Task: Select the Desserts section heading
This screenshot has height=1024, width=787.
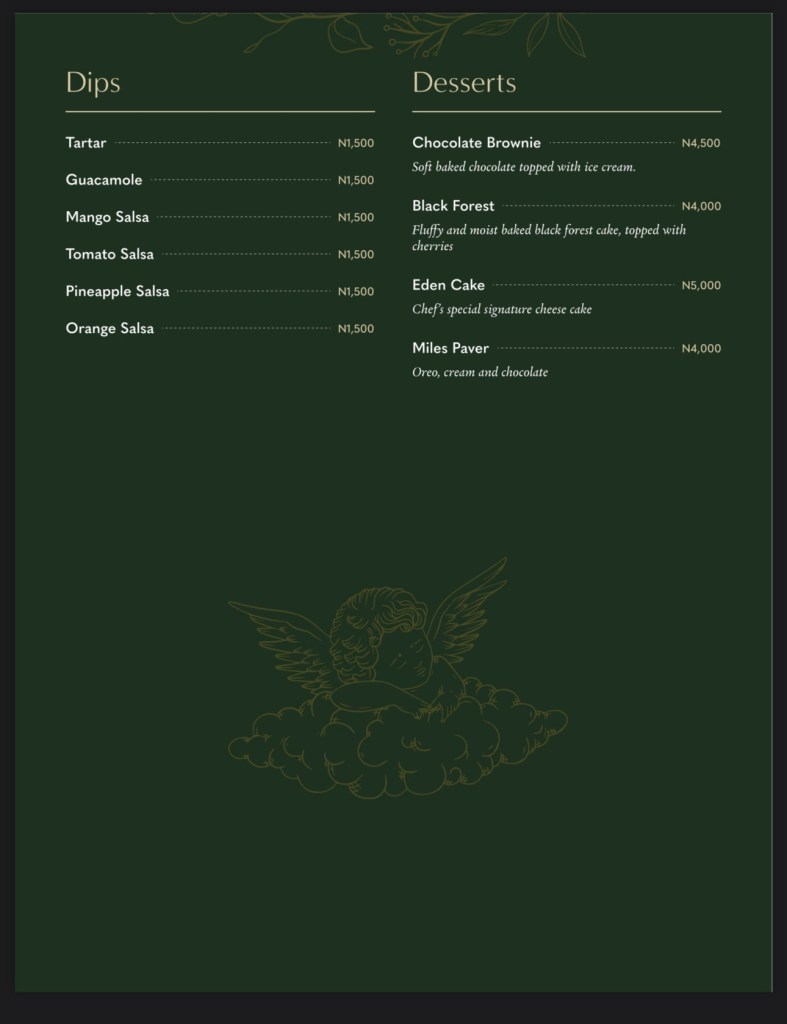Action: [464, 82]
